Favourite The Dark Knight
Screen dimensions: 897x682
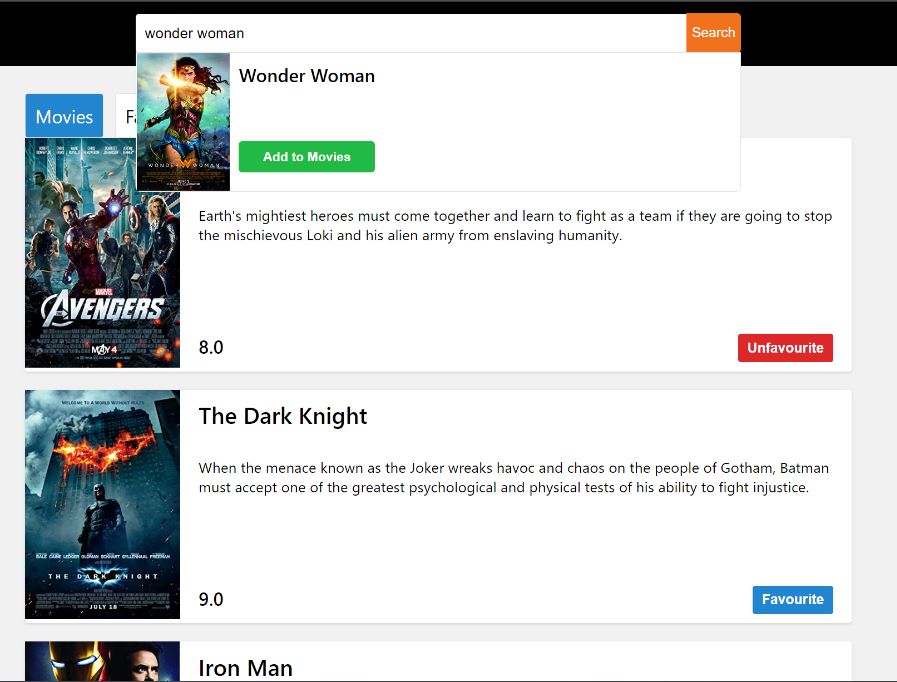[792, 600]
